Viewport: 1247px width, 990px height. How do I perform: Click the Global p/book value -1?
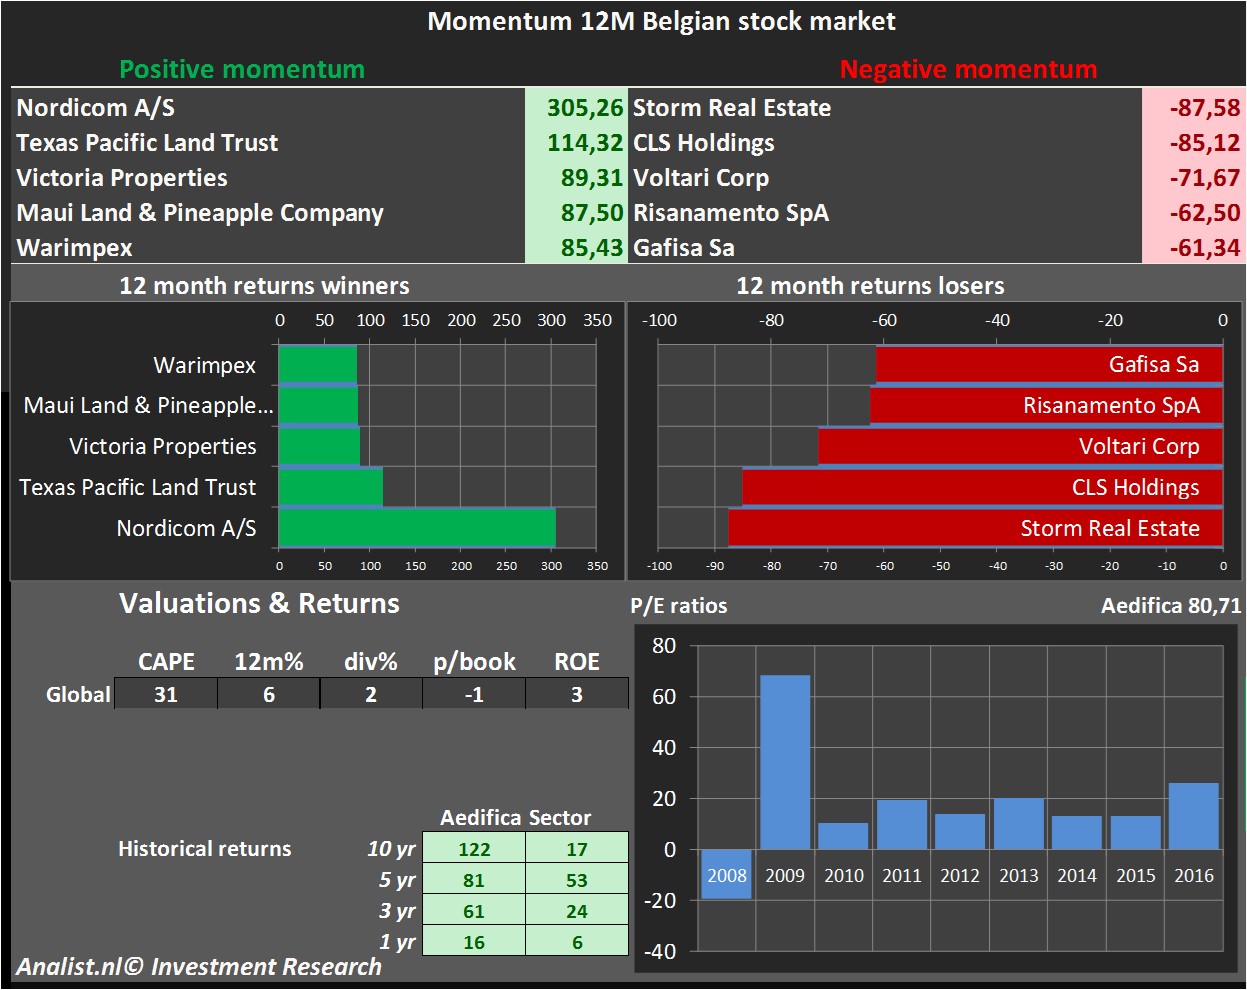[x=474, y=694]
